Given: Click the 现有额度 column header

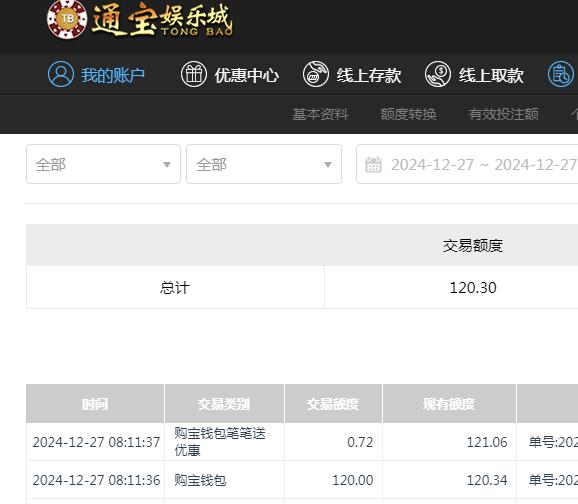Looking at the screenshot, I should (x=449, y=404).
